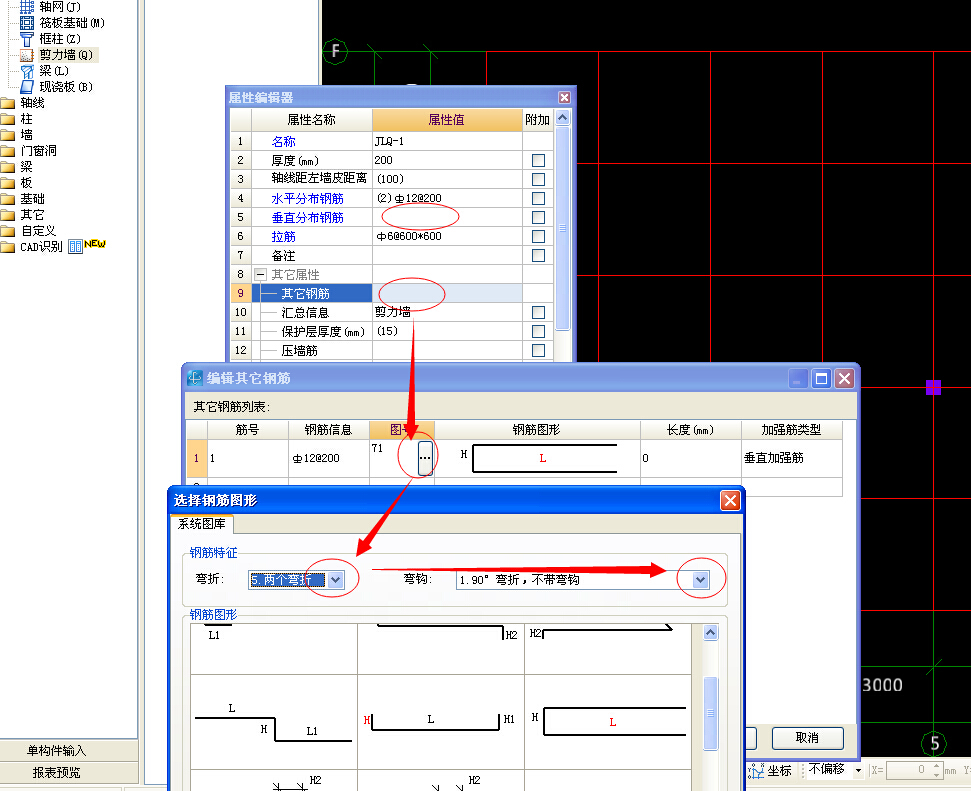The height and width of the screenshot is (791, 971).
Task: Select the 梁(L) beam icon
Action: click(x=27, y=71)
